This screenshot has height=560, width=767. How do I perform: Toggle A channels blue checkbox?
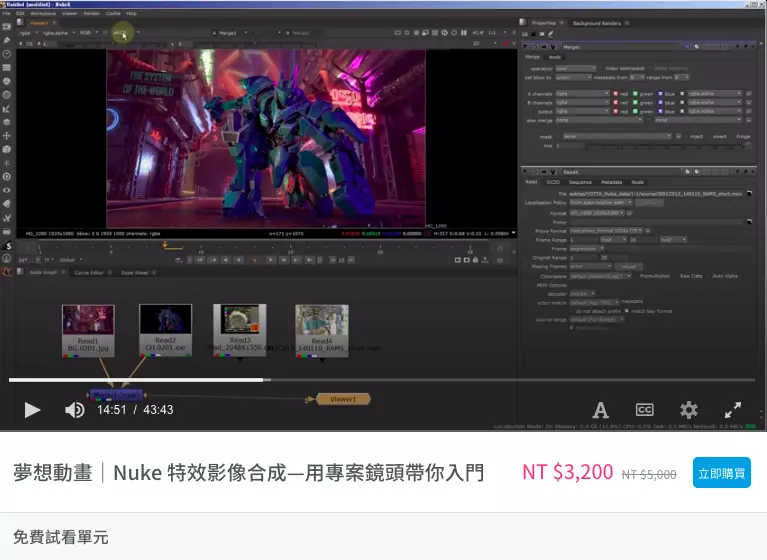660,93
